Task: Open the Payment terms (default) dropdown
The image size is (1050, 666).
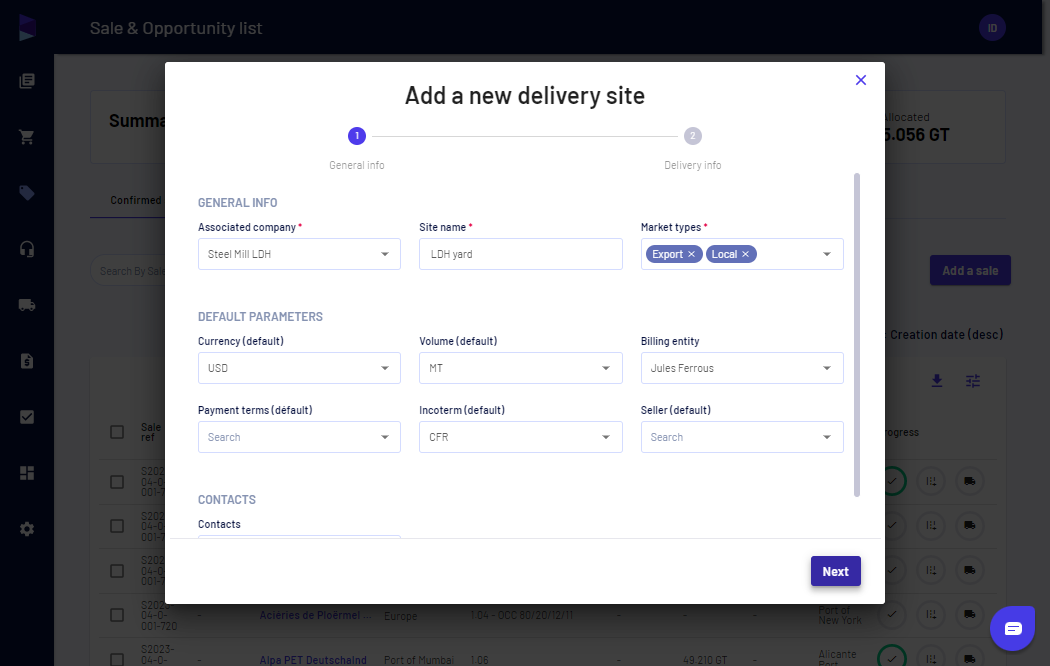Action: click(299, 437)
